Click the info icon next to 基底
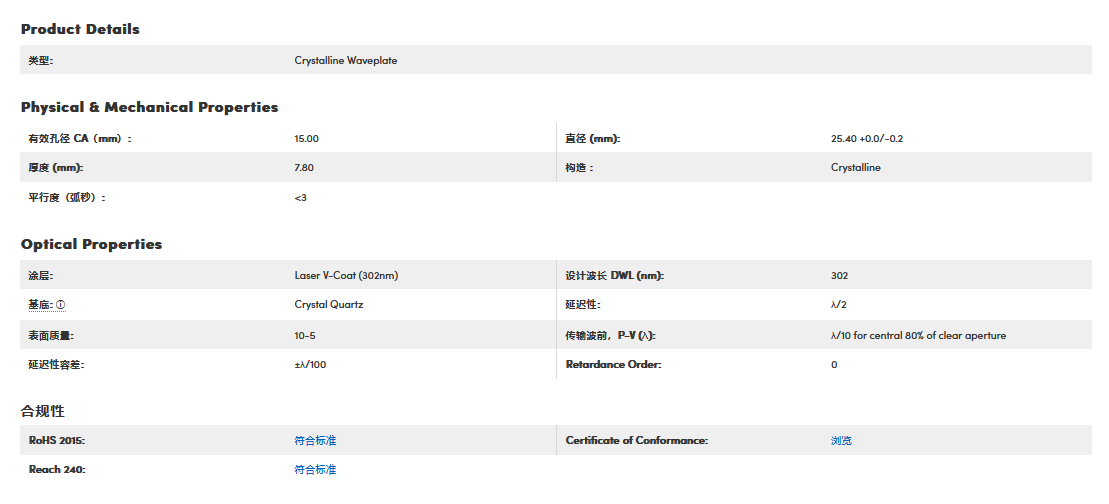 pyautogui.click(x=61, y=305)
